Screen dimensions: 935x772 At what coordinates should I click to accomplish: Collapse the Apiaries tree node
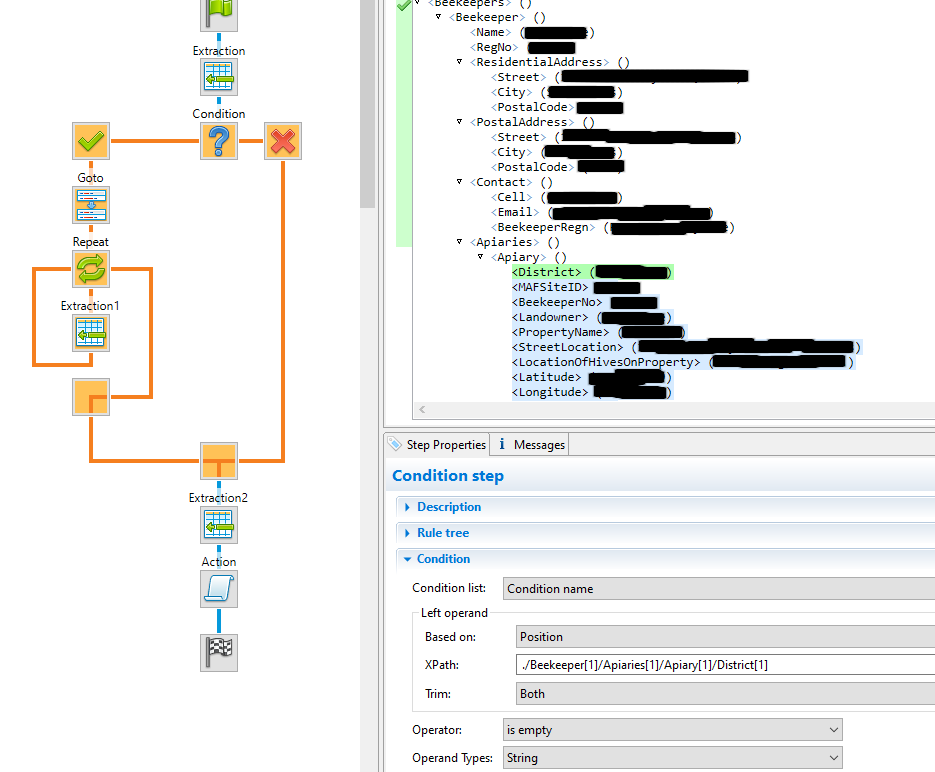pyautogui.click(x=459, y=241)
